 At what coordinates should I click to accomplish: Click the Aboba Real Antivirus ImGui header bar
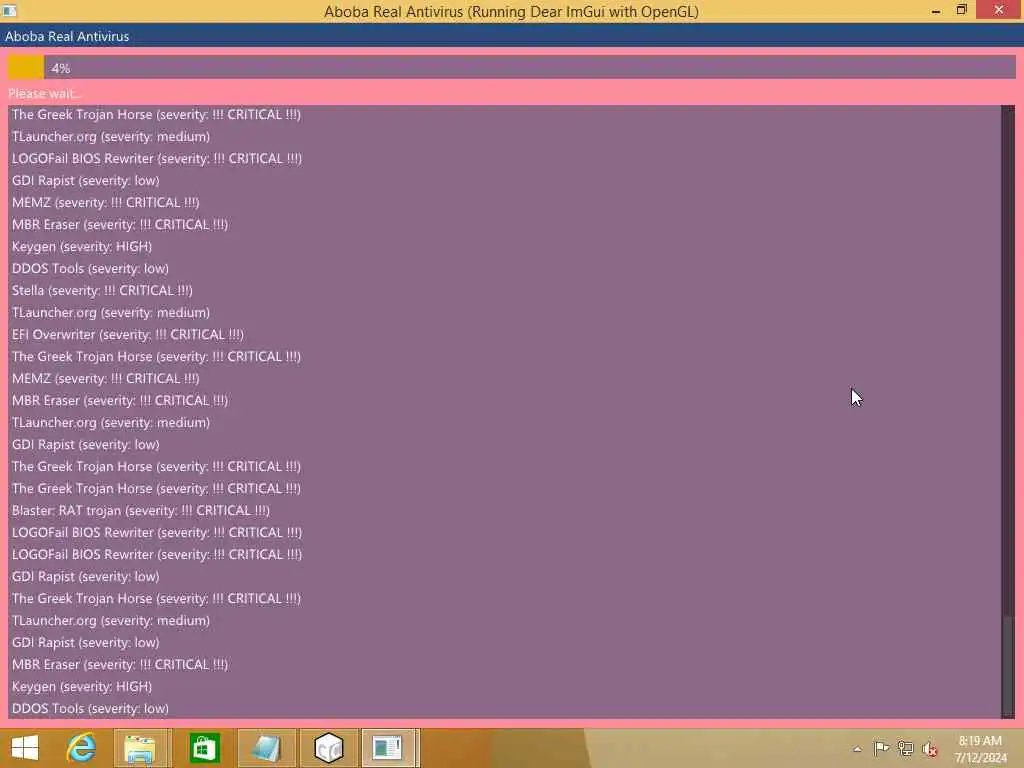(x=512, y=36)
